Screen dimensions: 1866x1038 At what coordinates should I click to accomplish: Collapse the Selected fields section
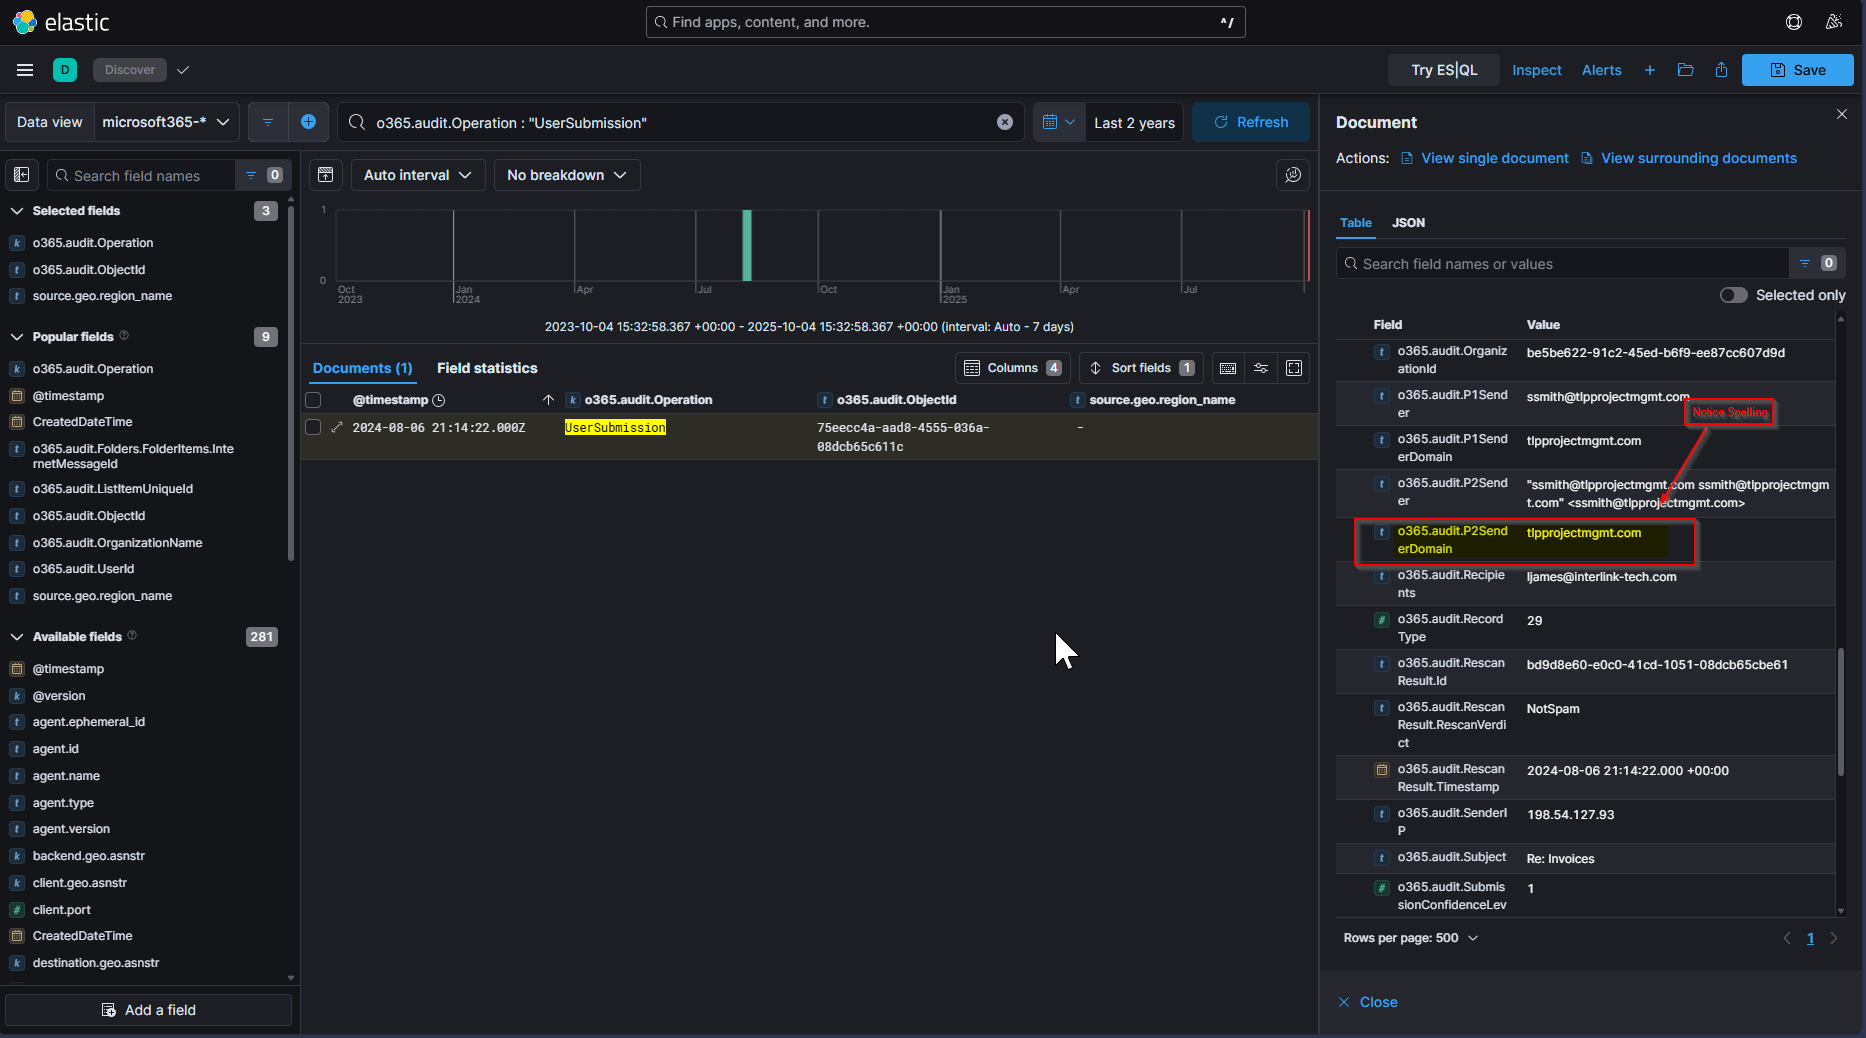pyautogui.click(x=17, y=211)
